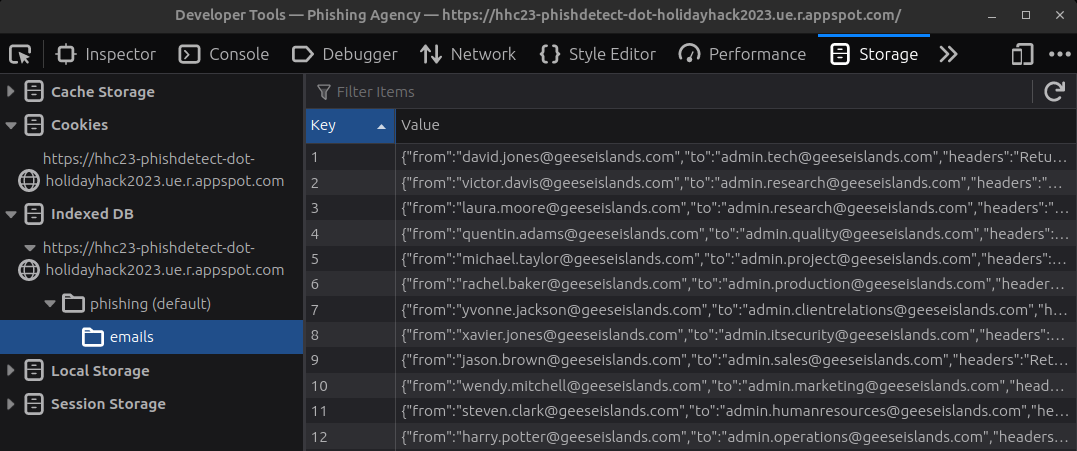1077x451 pixels.
Task: Sort by the Key column header
Action: pos(349,125)
